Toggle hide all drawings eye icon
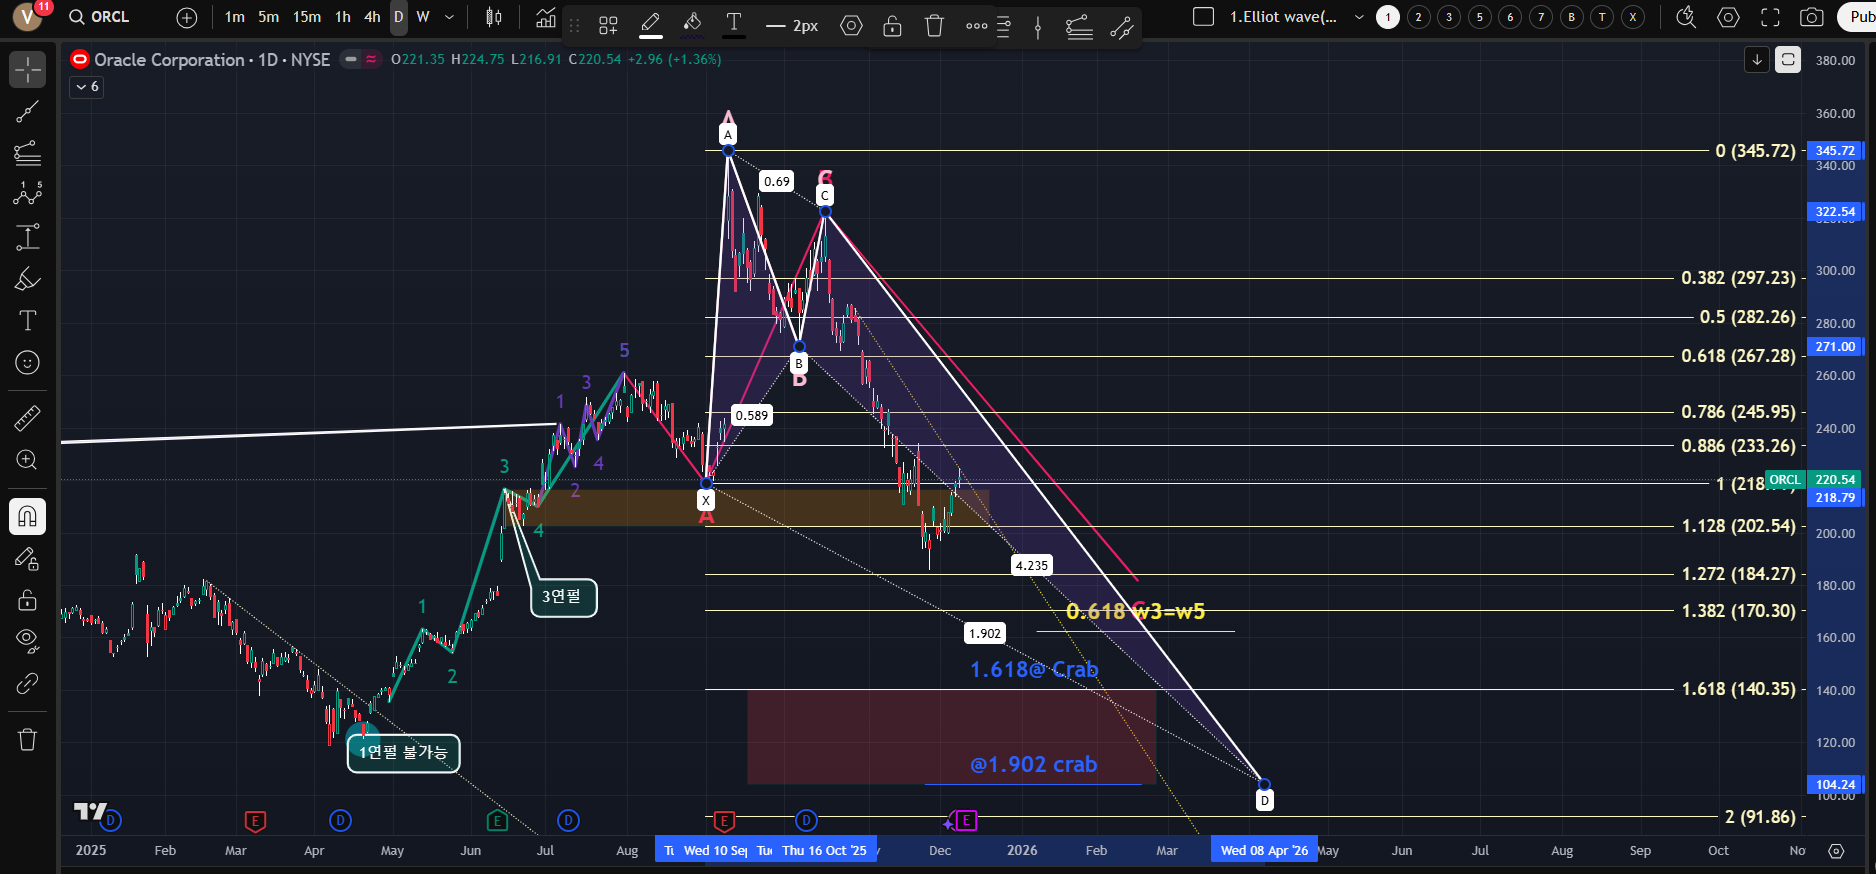The image size is (1876, 874). (x=27, y=640)
